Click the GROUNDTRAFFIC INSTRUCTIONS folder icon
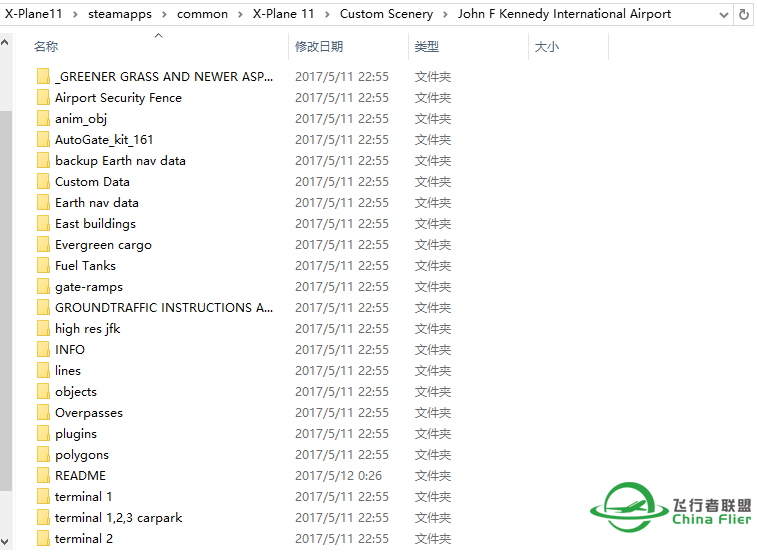757x553 pixels. tap(43, 308)
